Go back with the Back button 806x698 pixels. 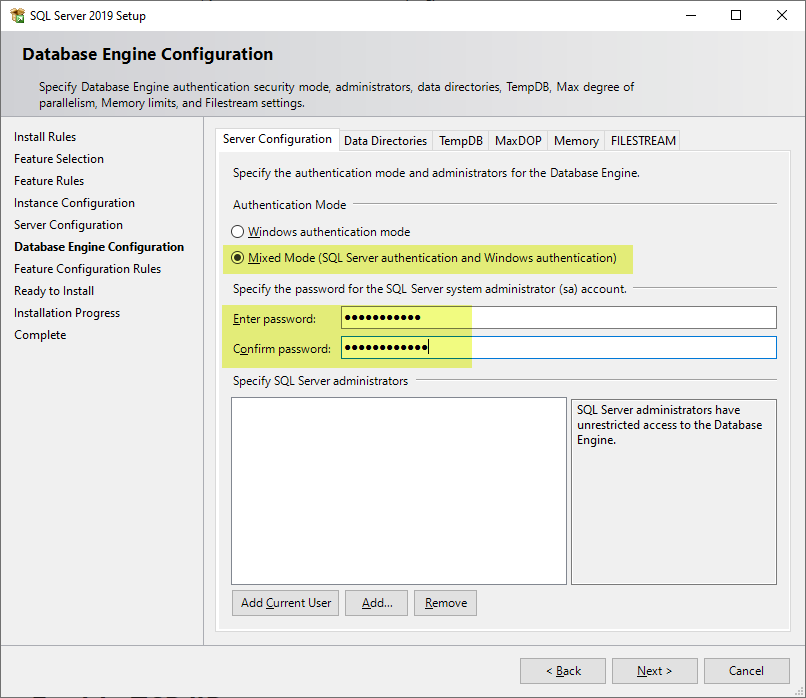pos(562,671)
